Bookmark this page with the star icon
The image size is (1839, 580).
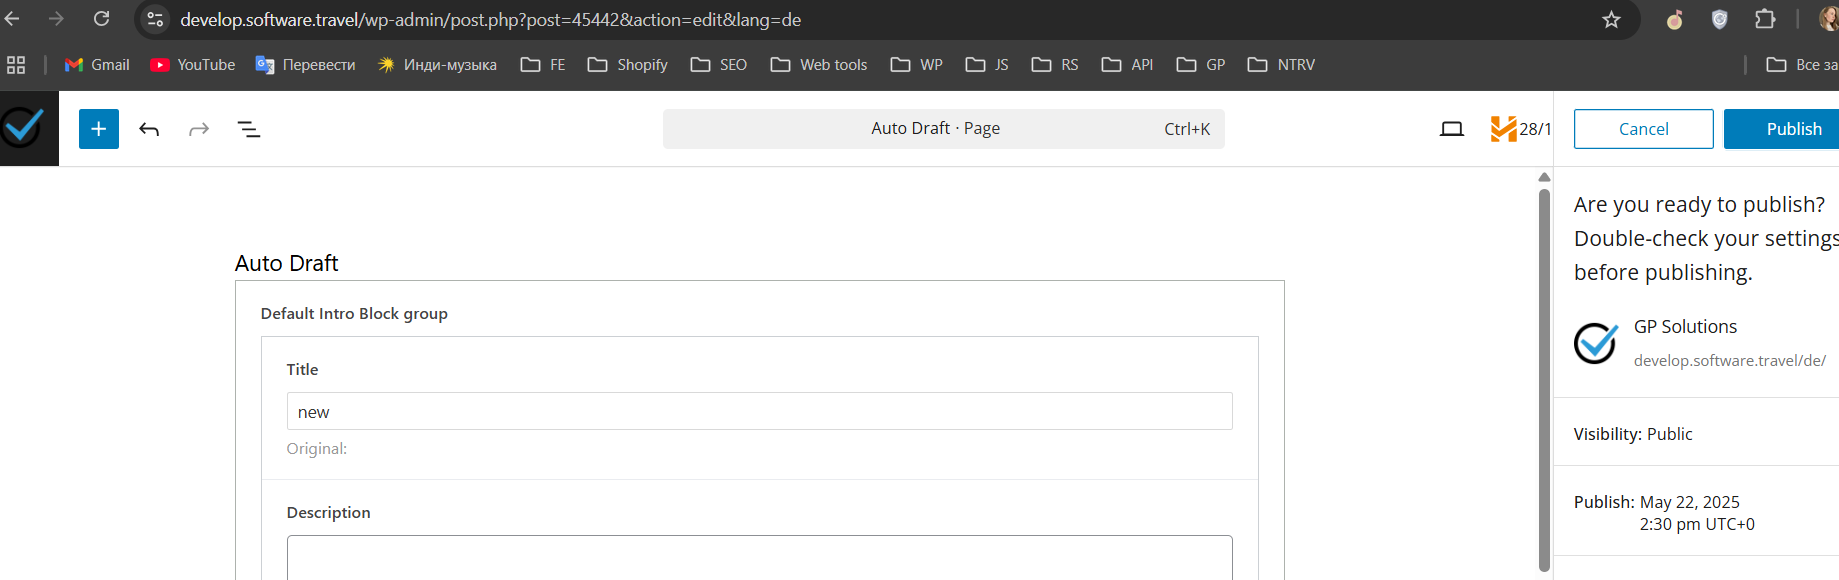coord(1611,20)
